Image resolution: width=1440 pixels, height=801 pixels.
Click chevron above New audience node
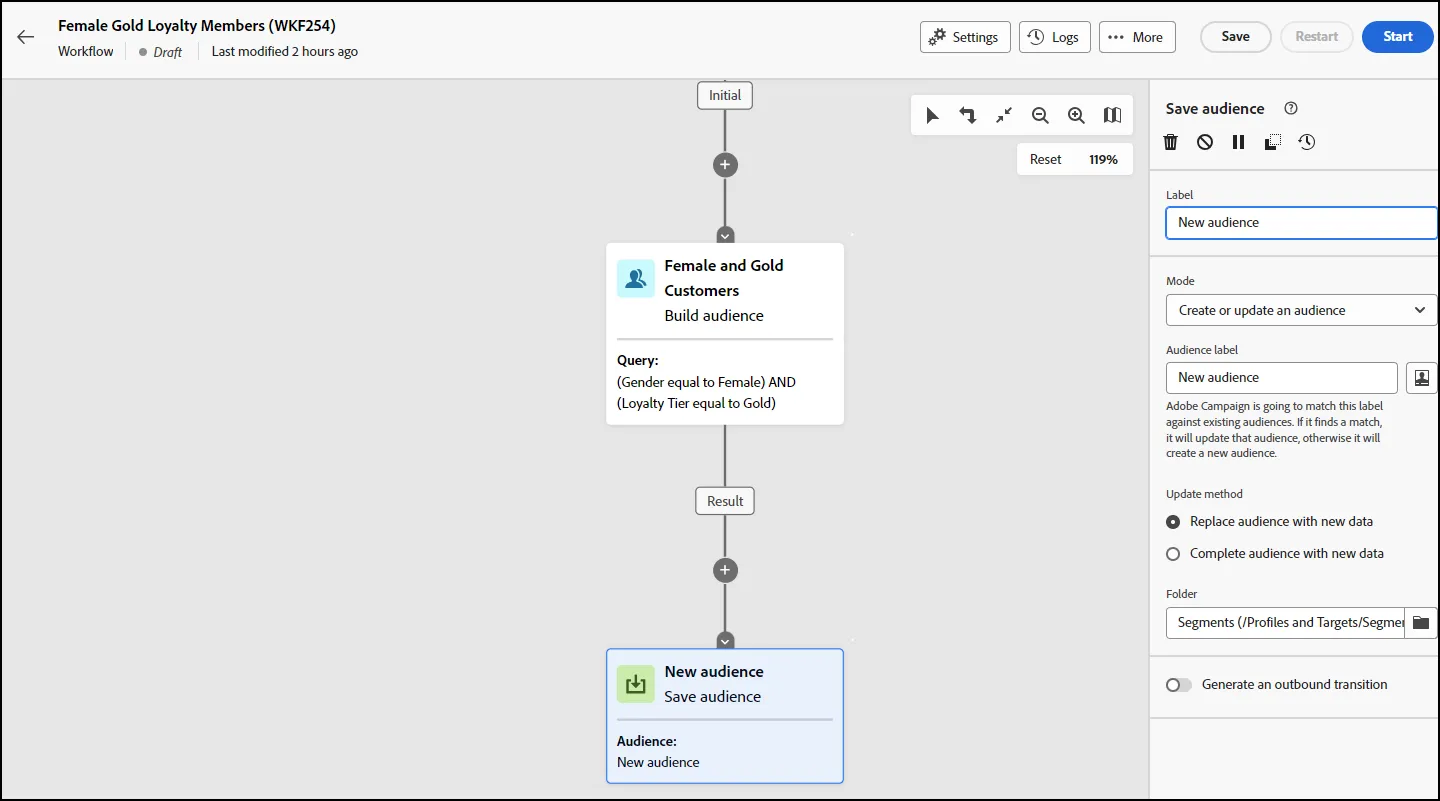(725, 641)
